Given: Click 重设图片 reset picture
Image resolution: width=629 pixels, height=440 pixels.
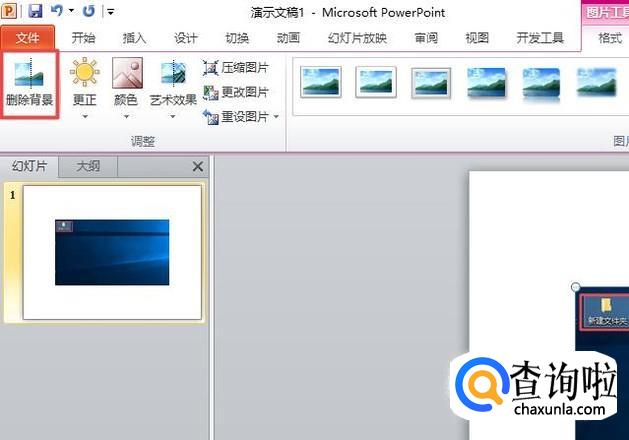Looking at the screenshot, I should pyautogui.click(x=236, y=117).
